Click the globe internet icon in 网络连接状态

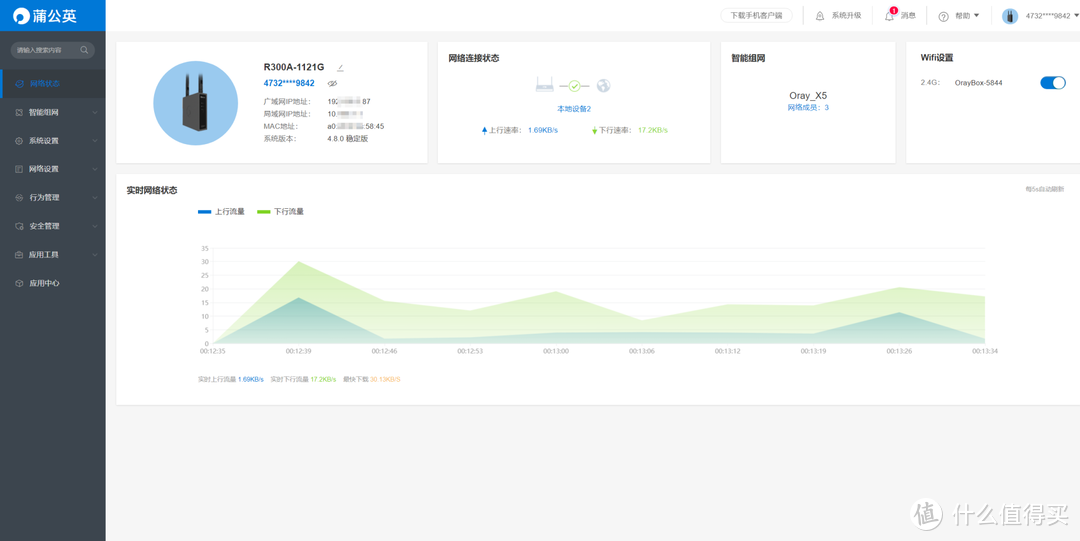tap(603, 86)
